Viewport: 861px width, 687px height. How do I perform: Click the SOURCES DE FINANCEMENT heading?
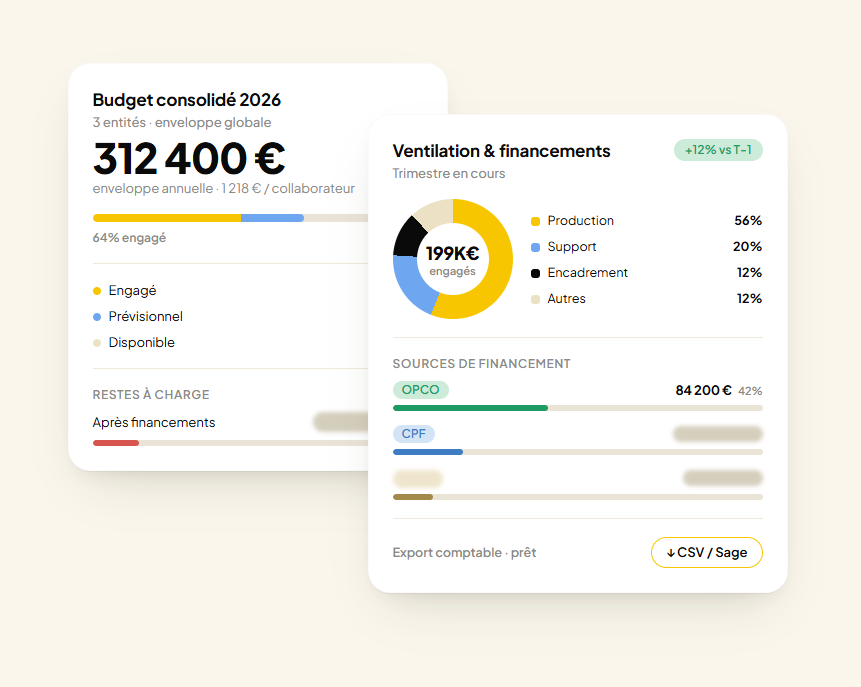482,364
